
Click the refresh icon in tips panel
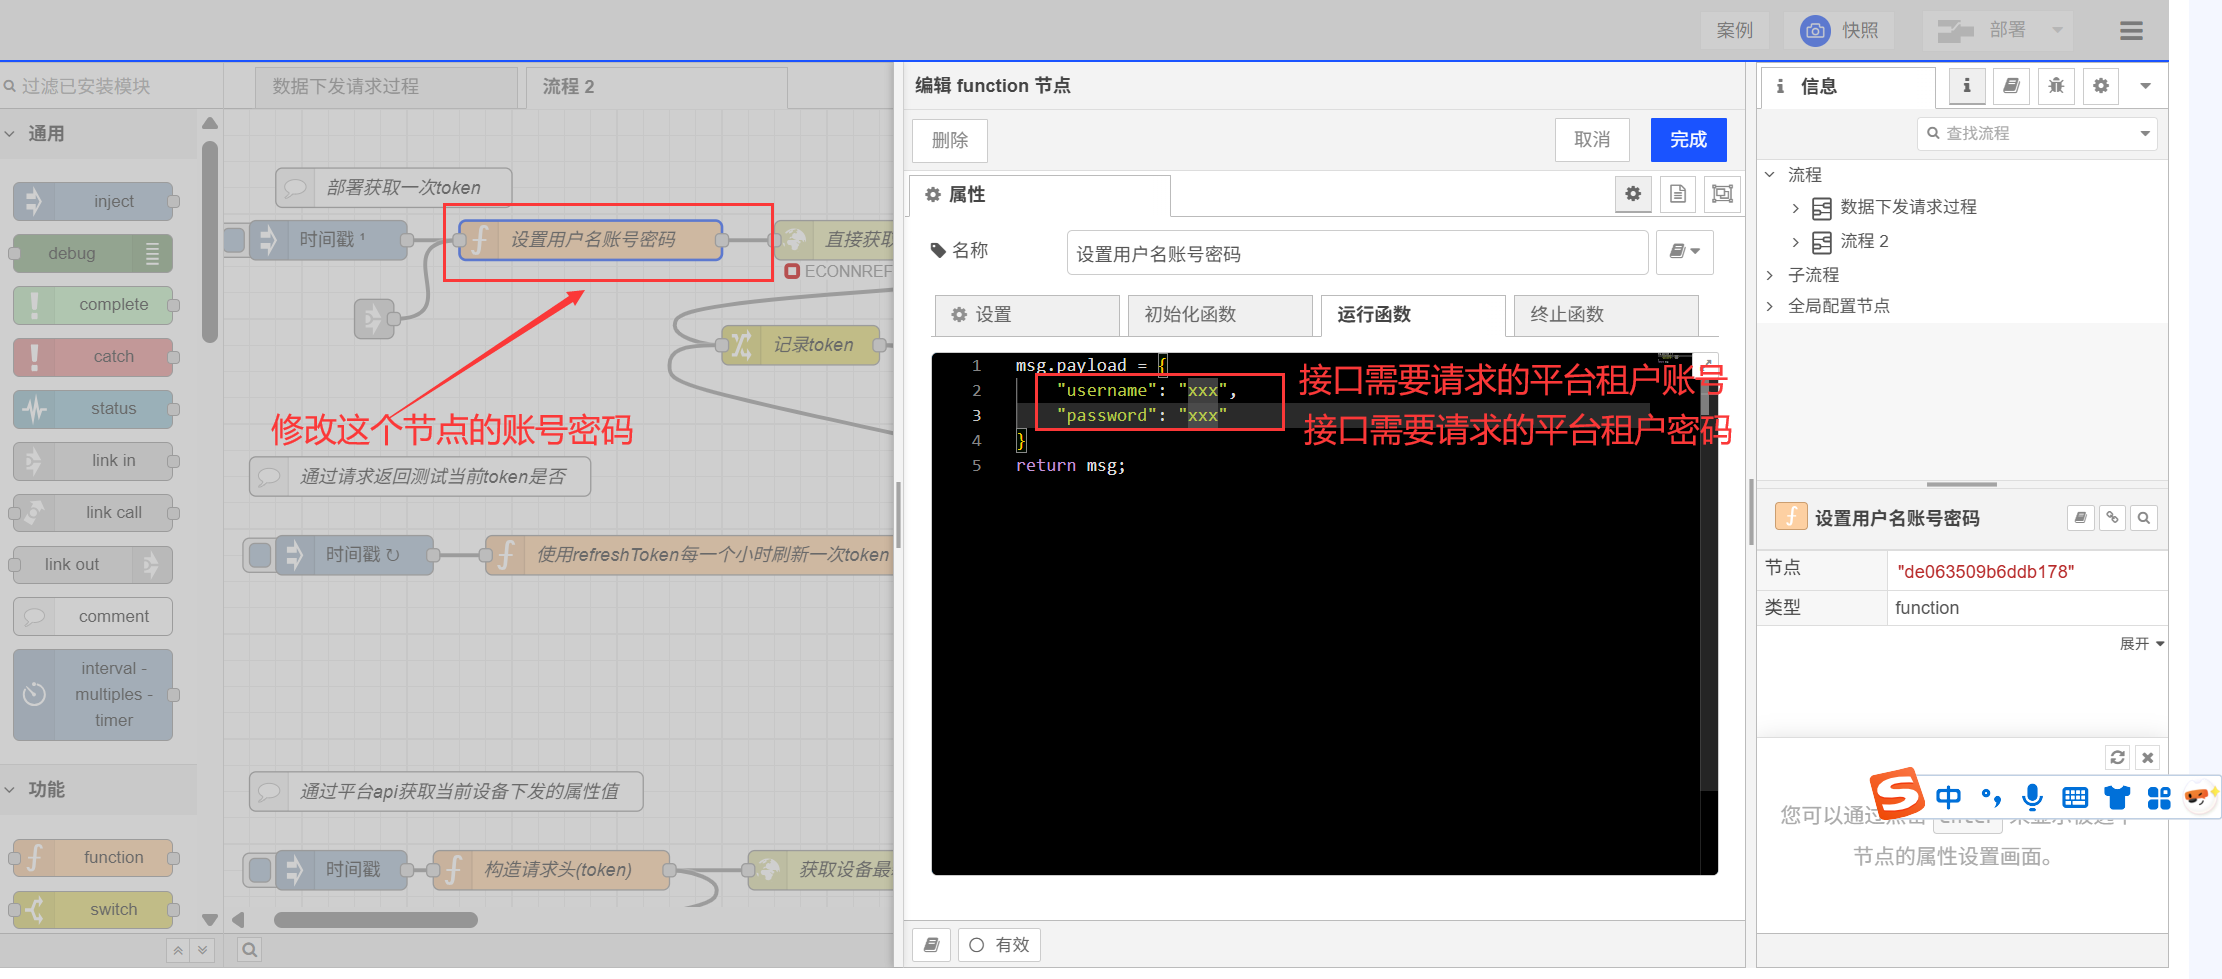tap(2117, 758)
